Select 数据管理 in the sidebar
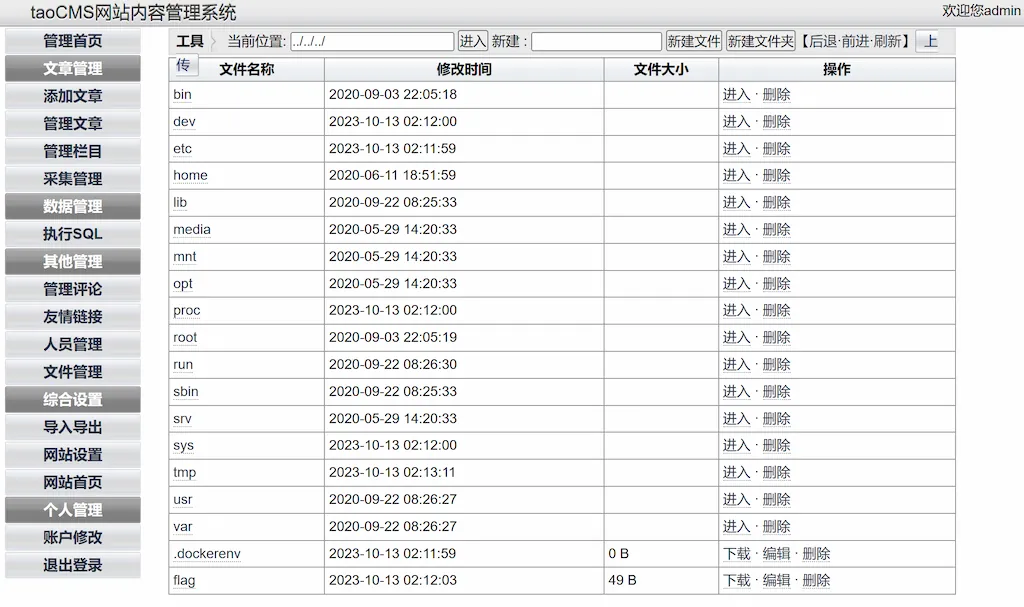This screenshot has height=607, width=1024. tap(71, 207)
